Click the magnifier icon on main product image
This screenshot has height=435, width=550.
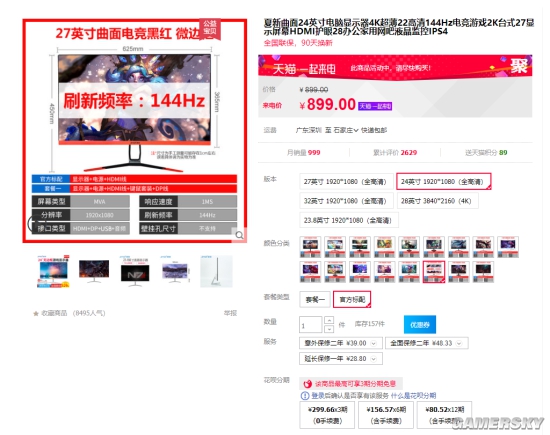(x=240, y=235)
